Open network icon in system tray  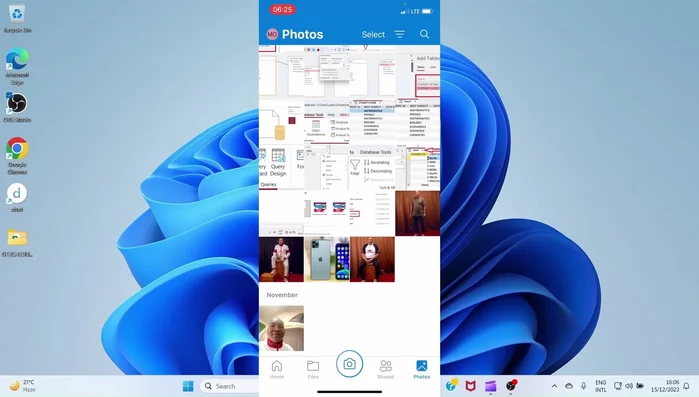tap(617, 386)
